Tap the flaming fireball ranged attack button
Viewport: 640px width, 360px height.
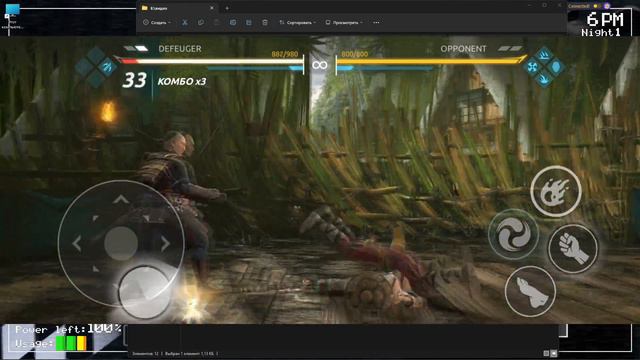point(556,191)
